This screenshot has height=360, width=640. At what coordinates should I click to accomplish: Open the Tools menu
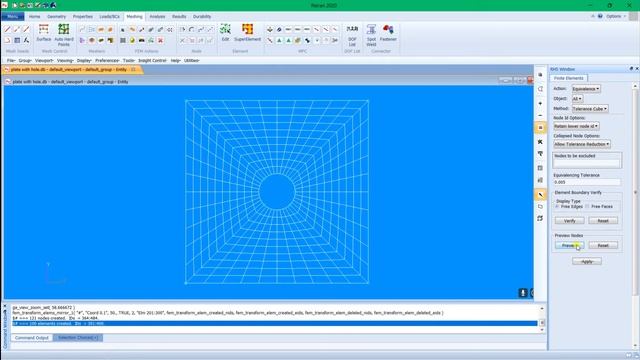pos(129,60)
